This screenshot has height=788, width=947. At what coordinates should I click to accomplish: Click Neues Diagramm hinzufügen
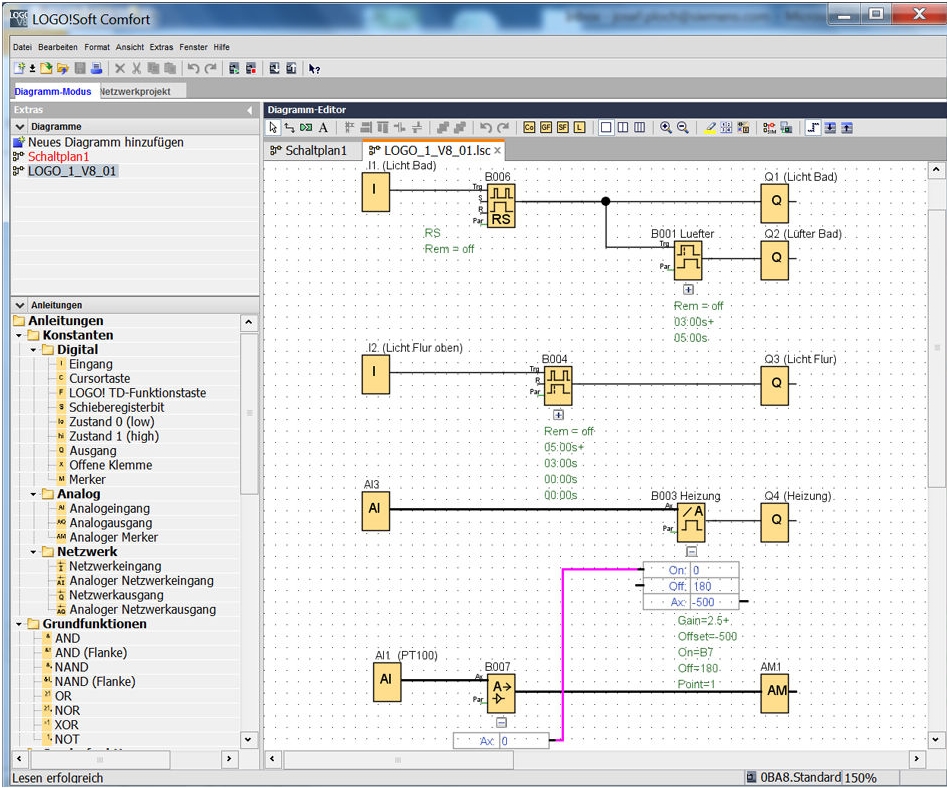106,143
